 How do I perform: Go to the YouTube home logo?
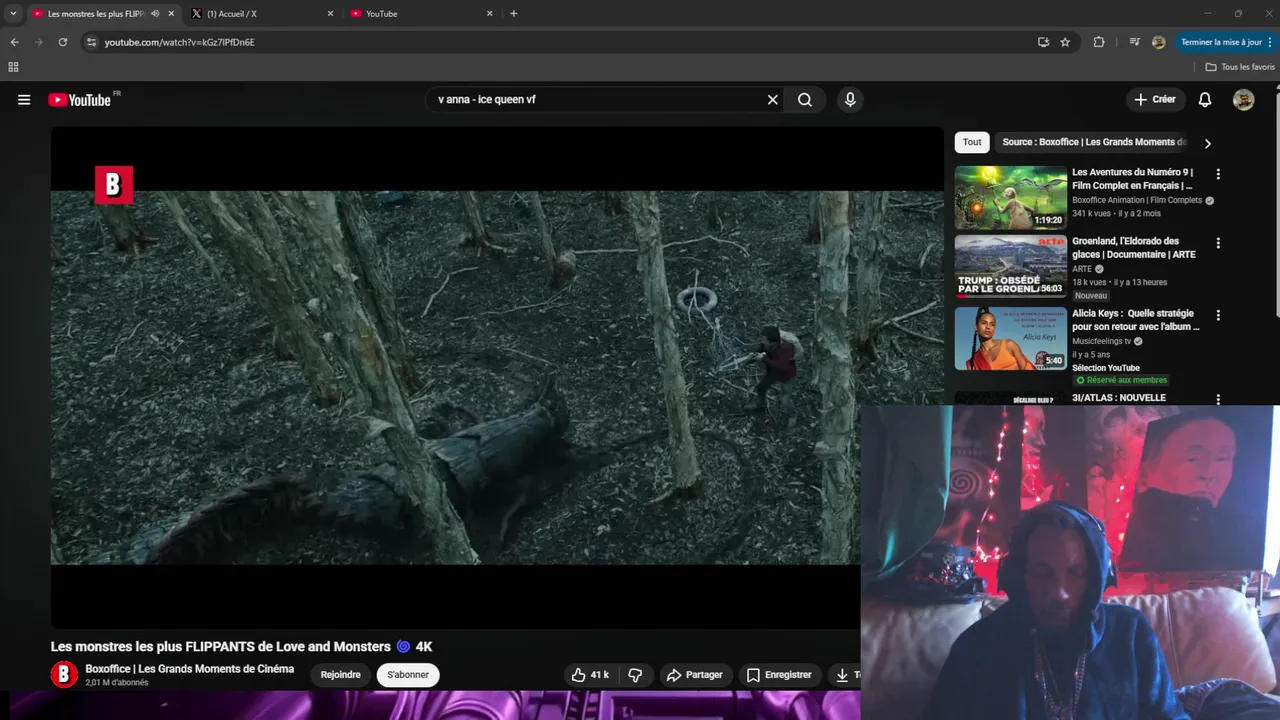(x=79, y=100)
